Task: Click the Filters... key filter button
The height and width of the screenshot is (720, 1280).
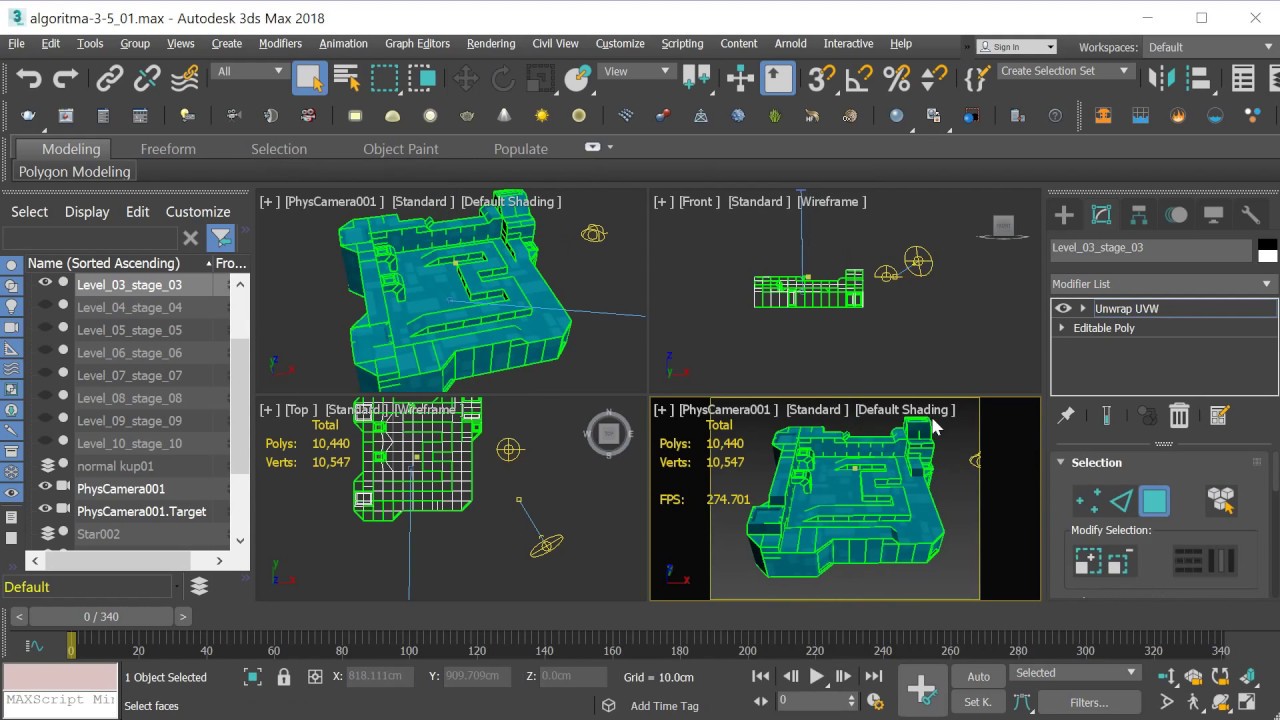Action: tap(1089, 702)
